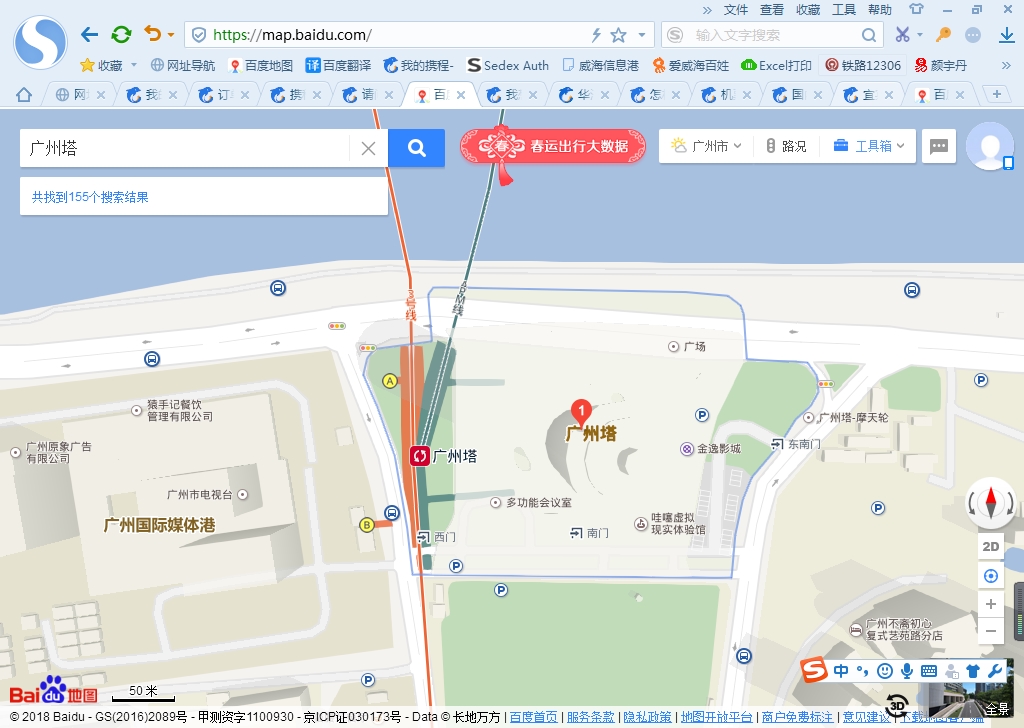Toggle Sogou input Chinese/English mode
The image size is (1024, 728).
841,670
